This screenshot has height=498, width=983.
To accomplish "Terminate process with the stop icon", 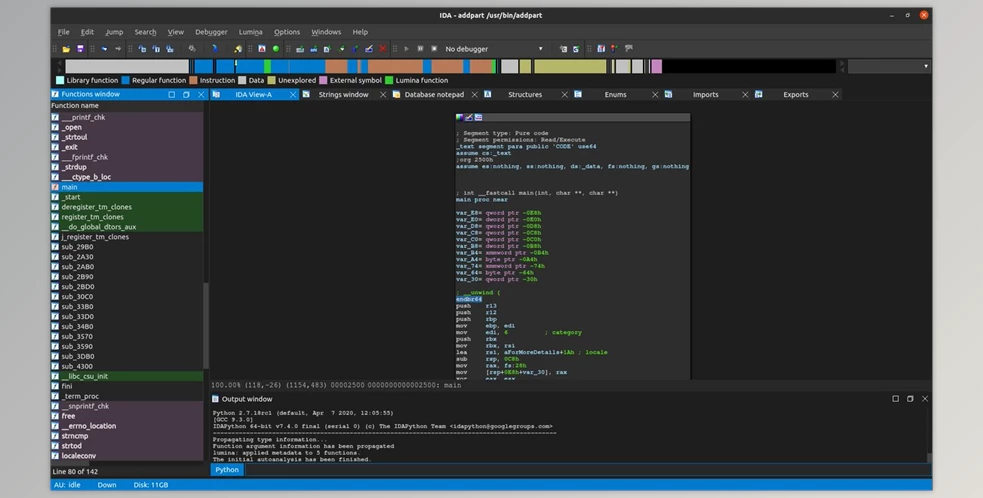I will tap(434, 49).
